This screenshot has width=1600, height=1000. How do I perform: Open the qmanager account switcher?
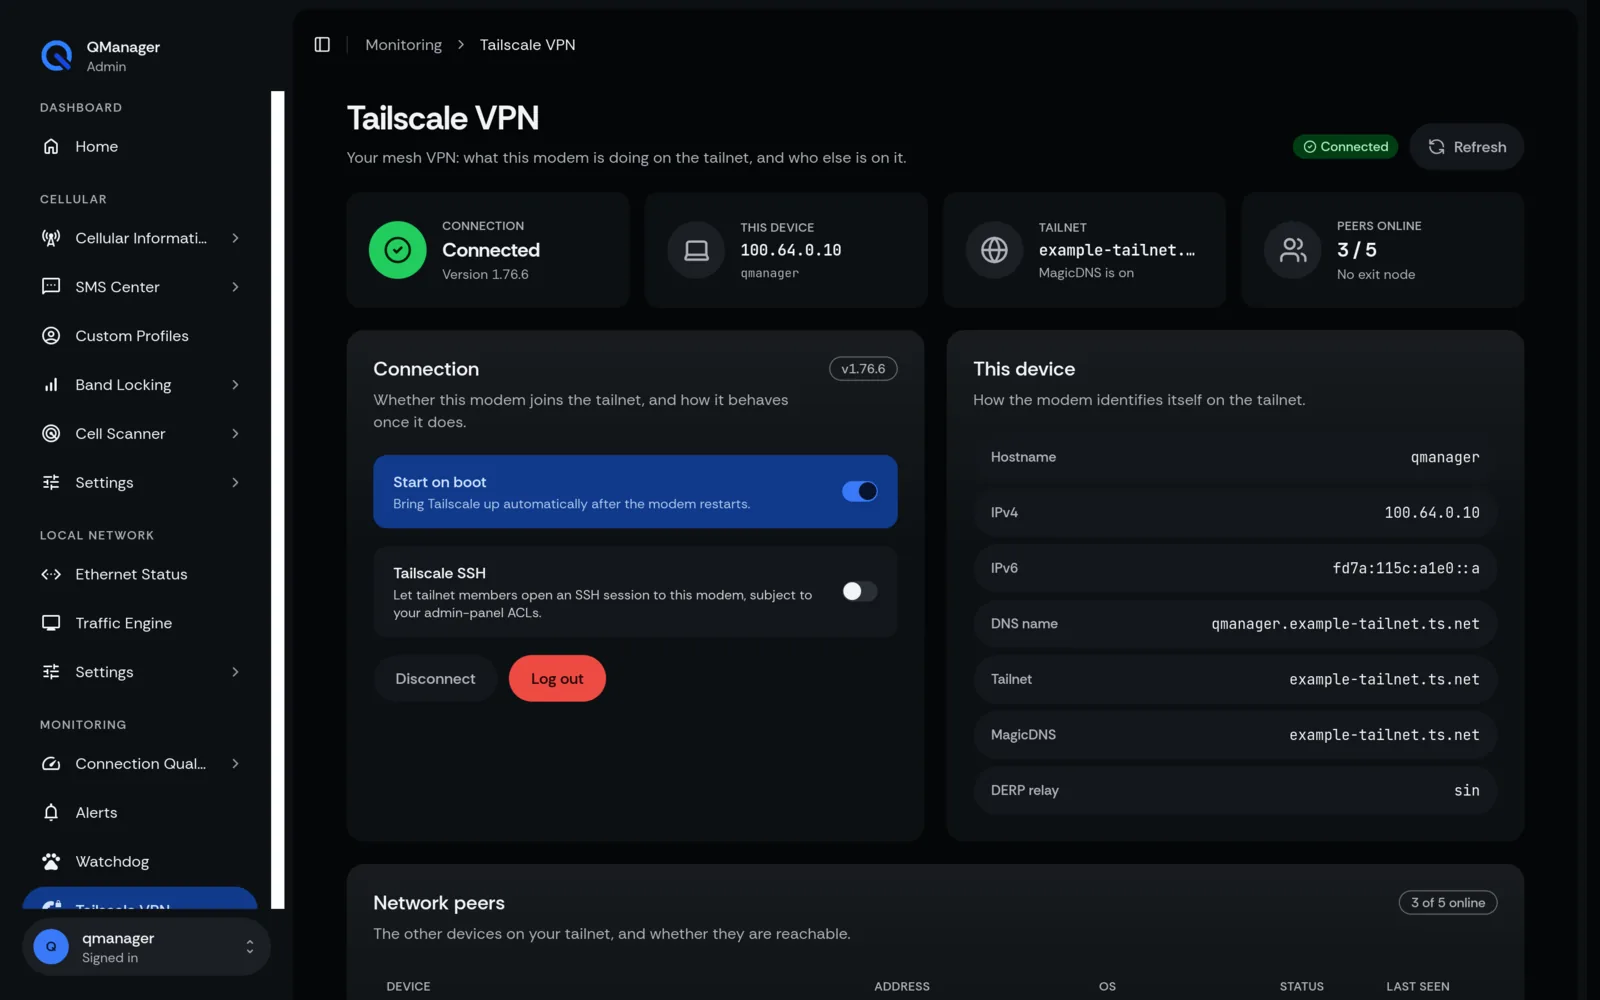146,947
